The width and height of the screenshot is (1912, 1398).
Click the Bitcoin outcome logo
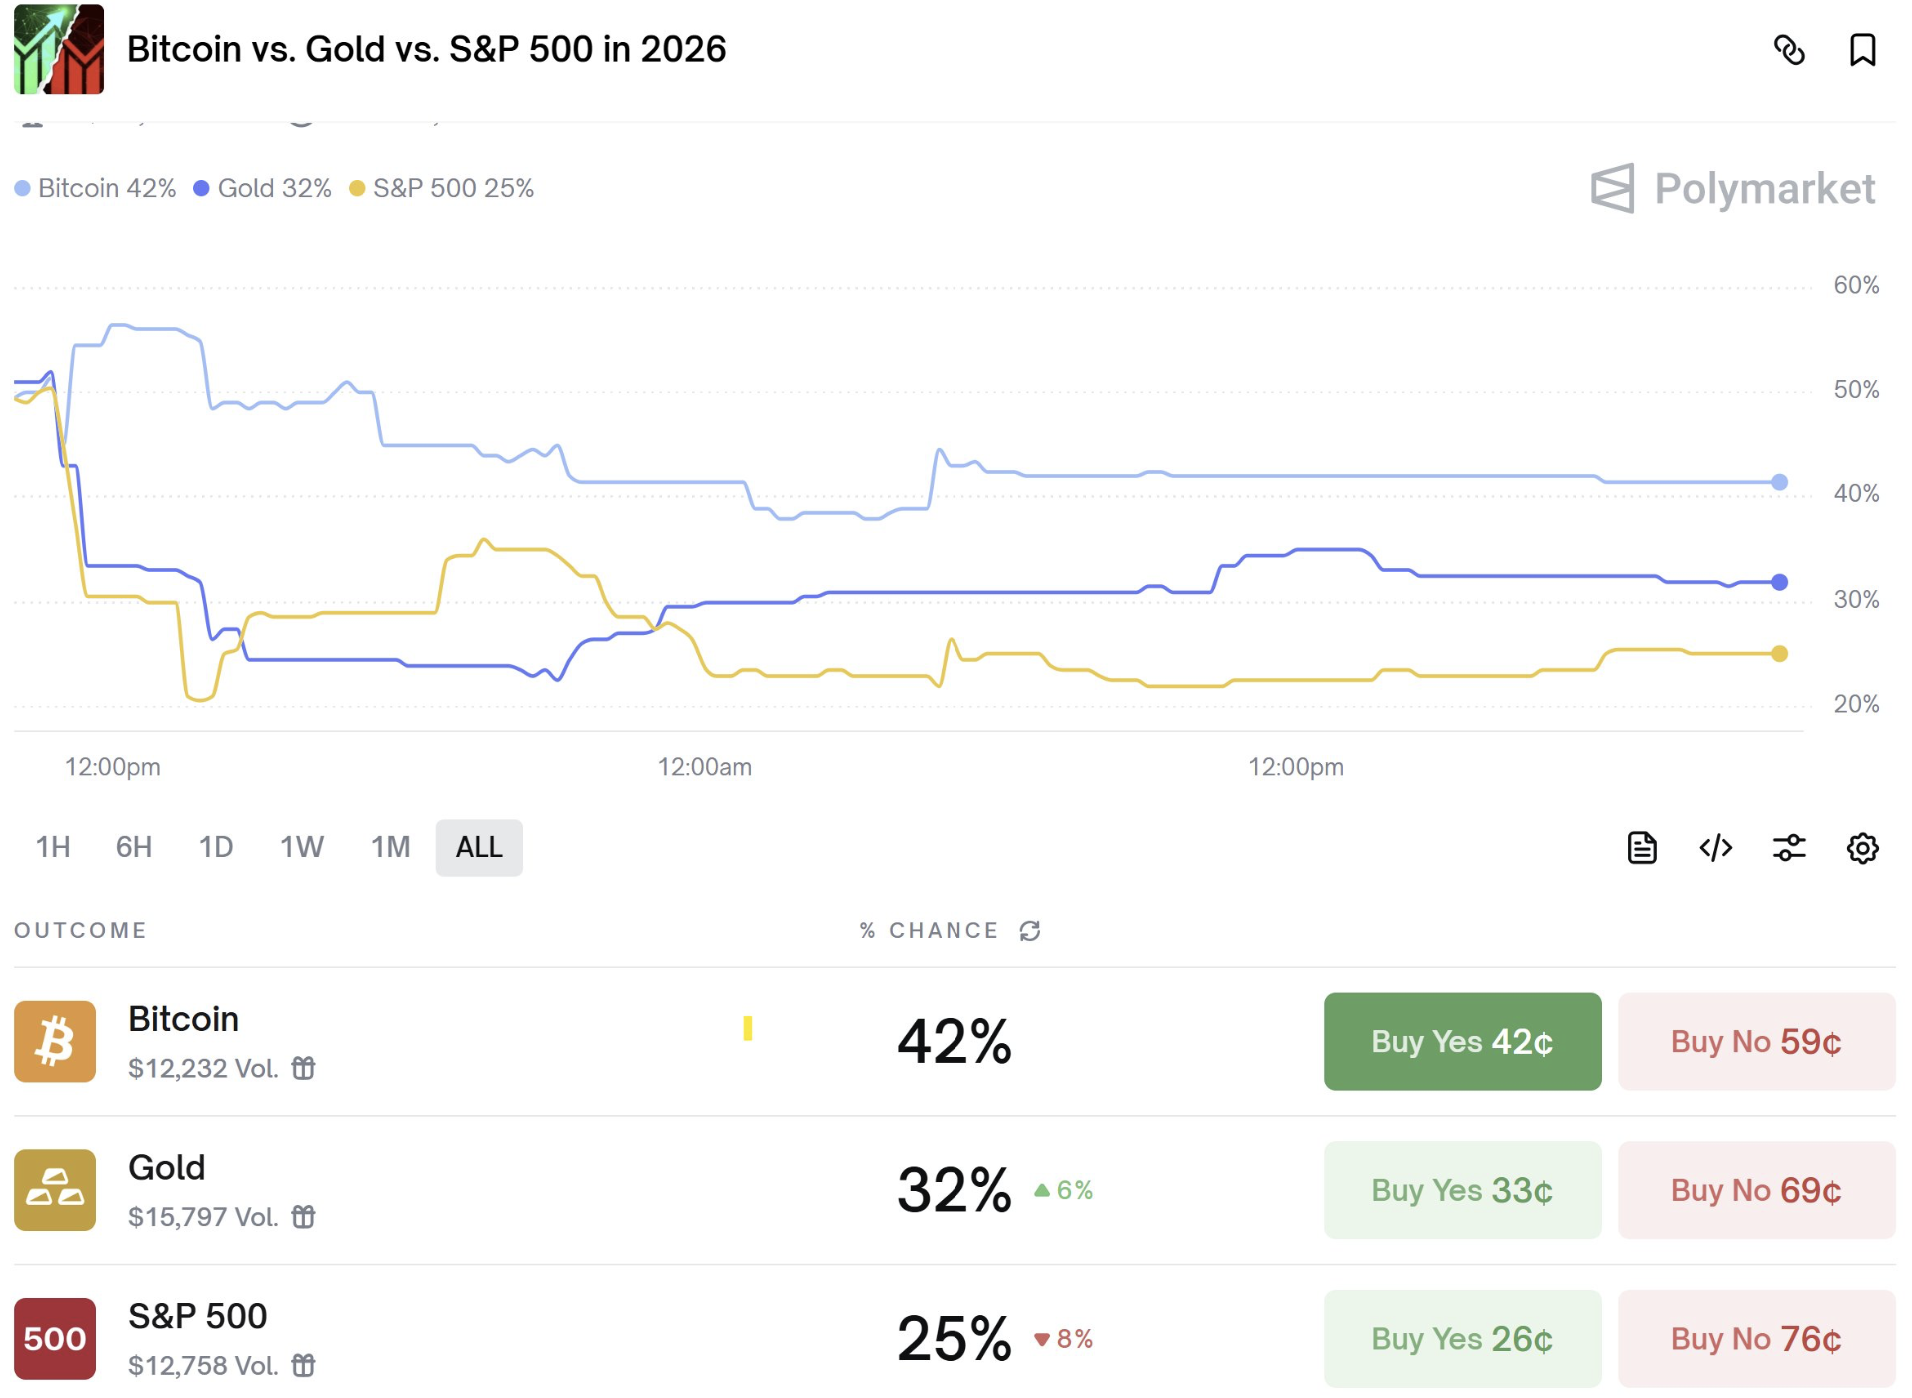55,1041
